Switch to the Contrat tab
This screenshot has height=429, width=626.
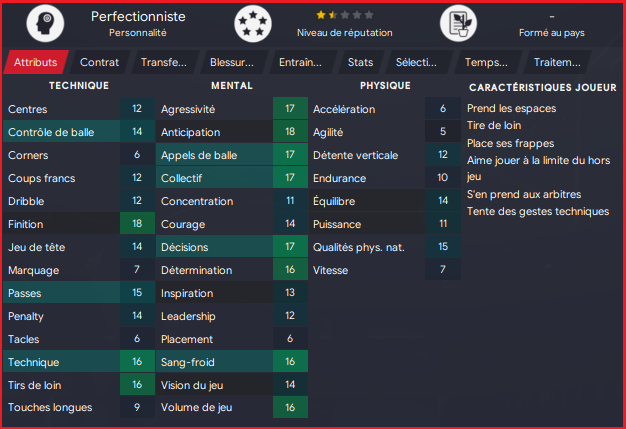coord(99,62)
